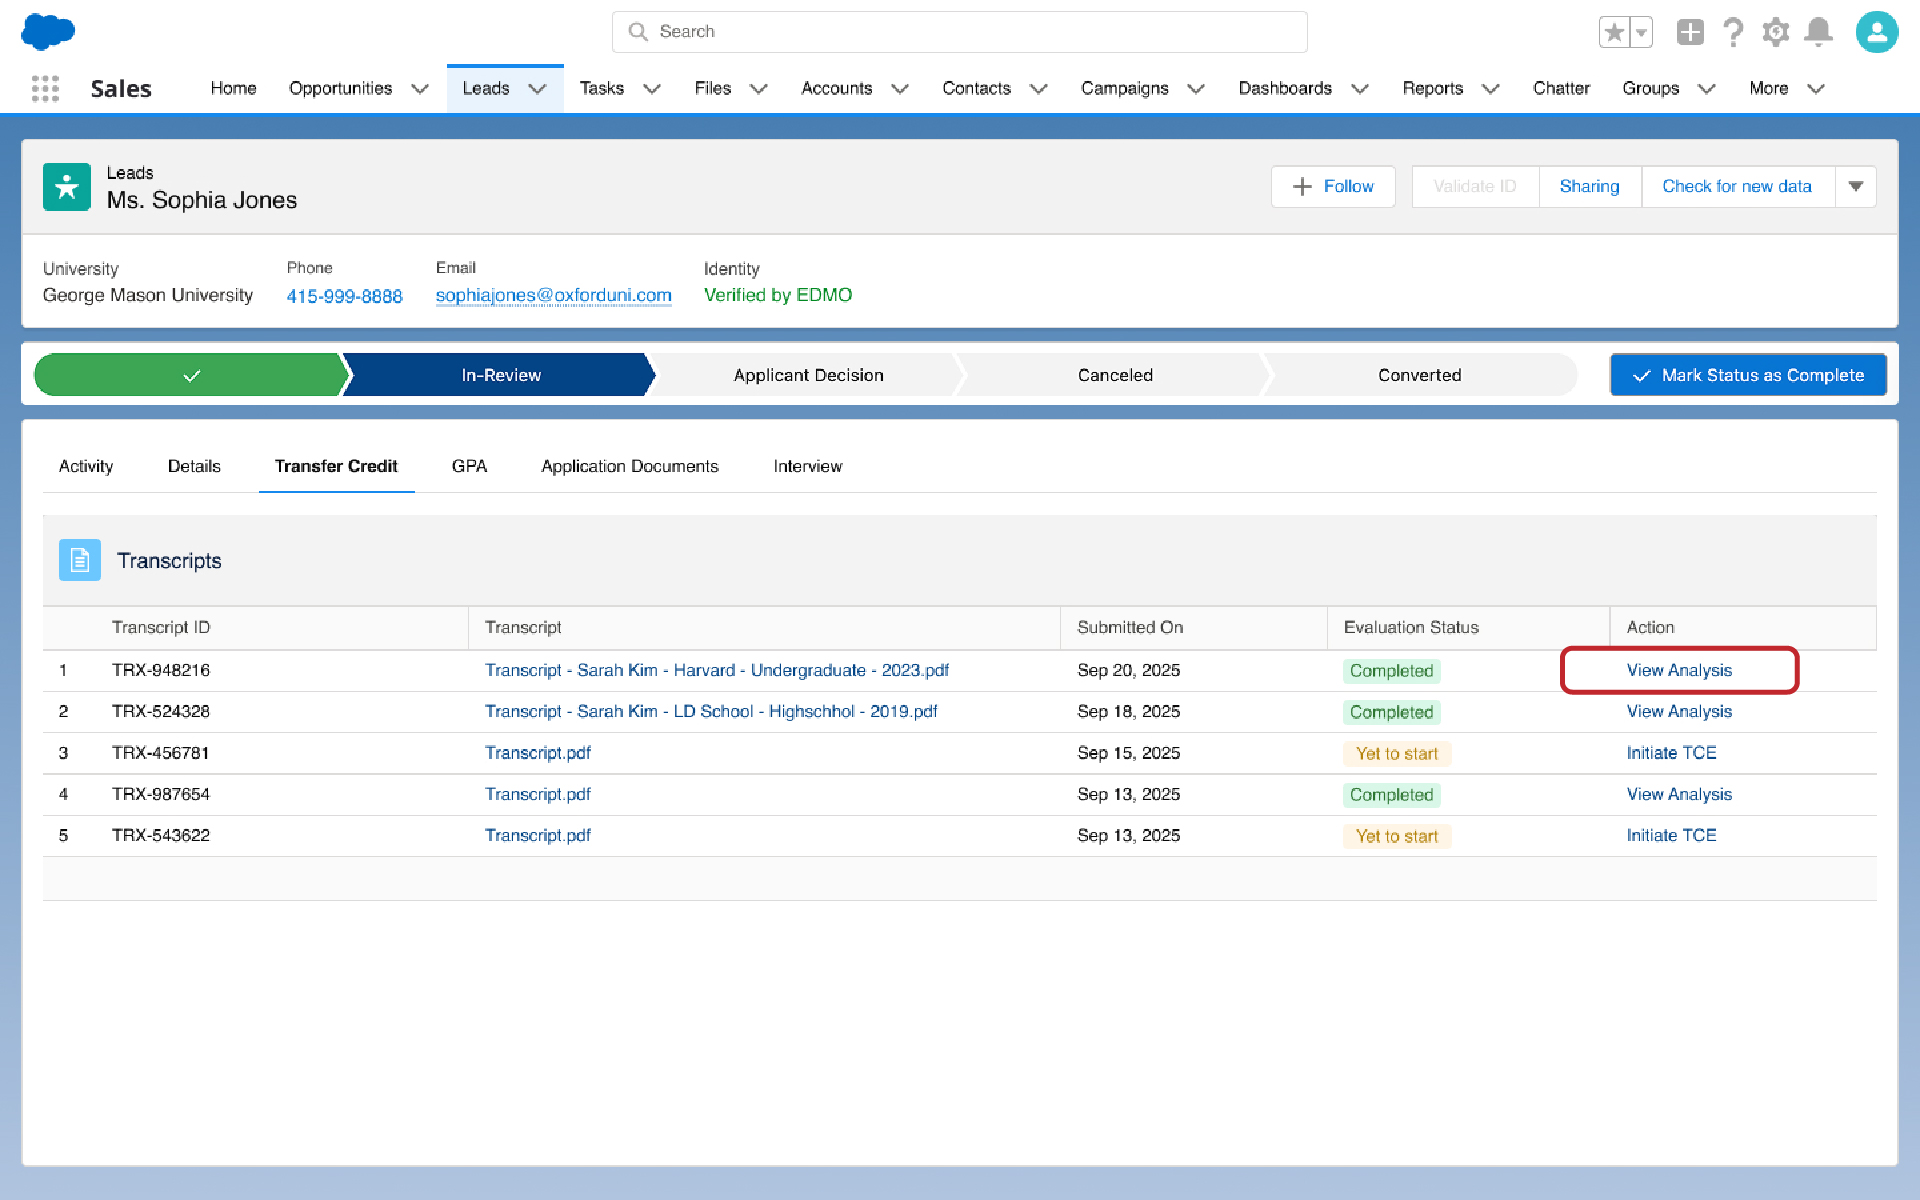Image resolution: width=1920 pixels, height=1200 pixels.
Task: Select the Applicant Decision path stage
Action: [808, 375]
